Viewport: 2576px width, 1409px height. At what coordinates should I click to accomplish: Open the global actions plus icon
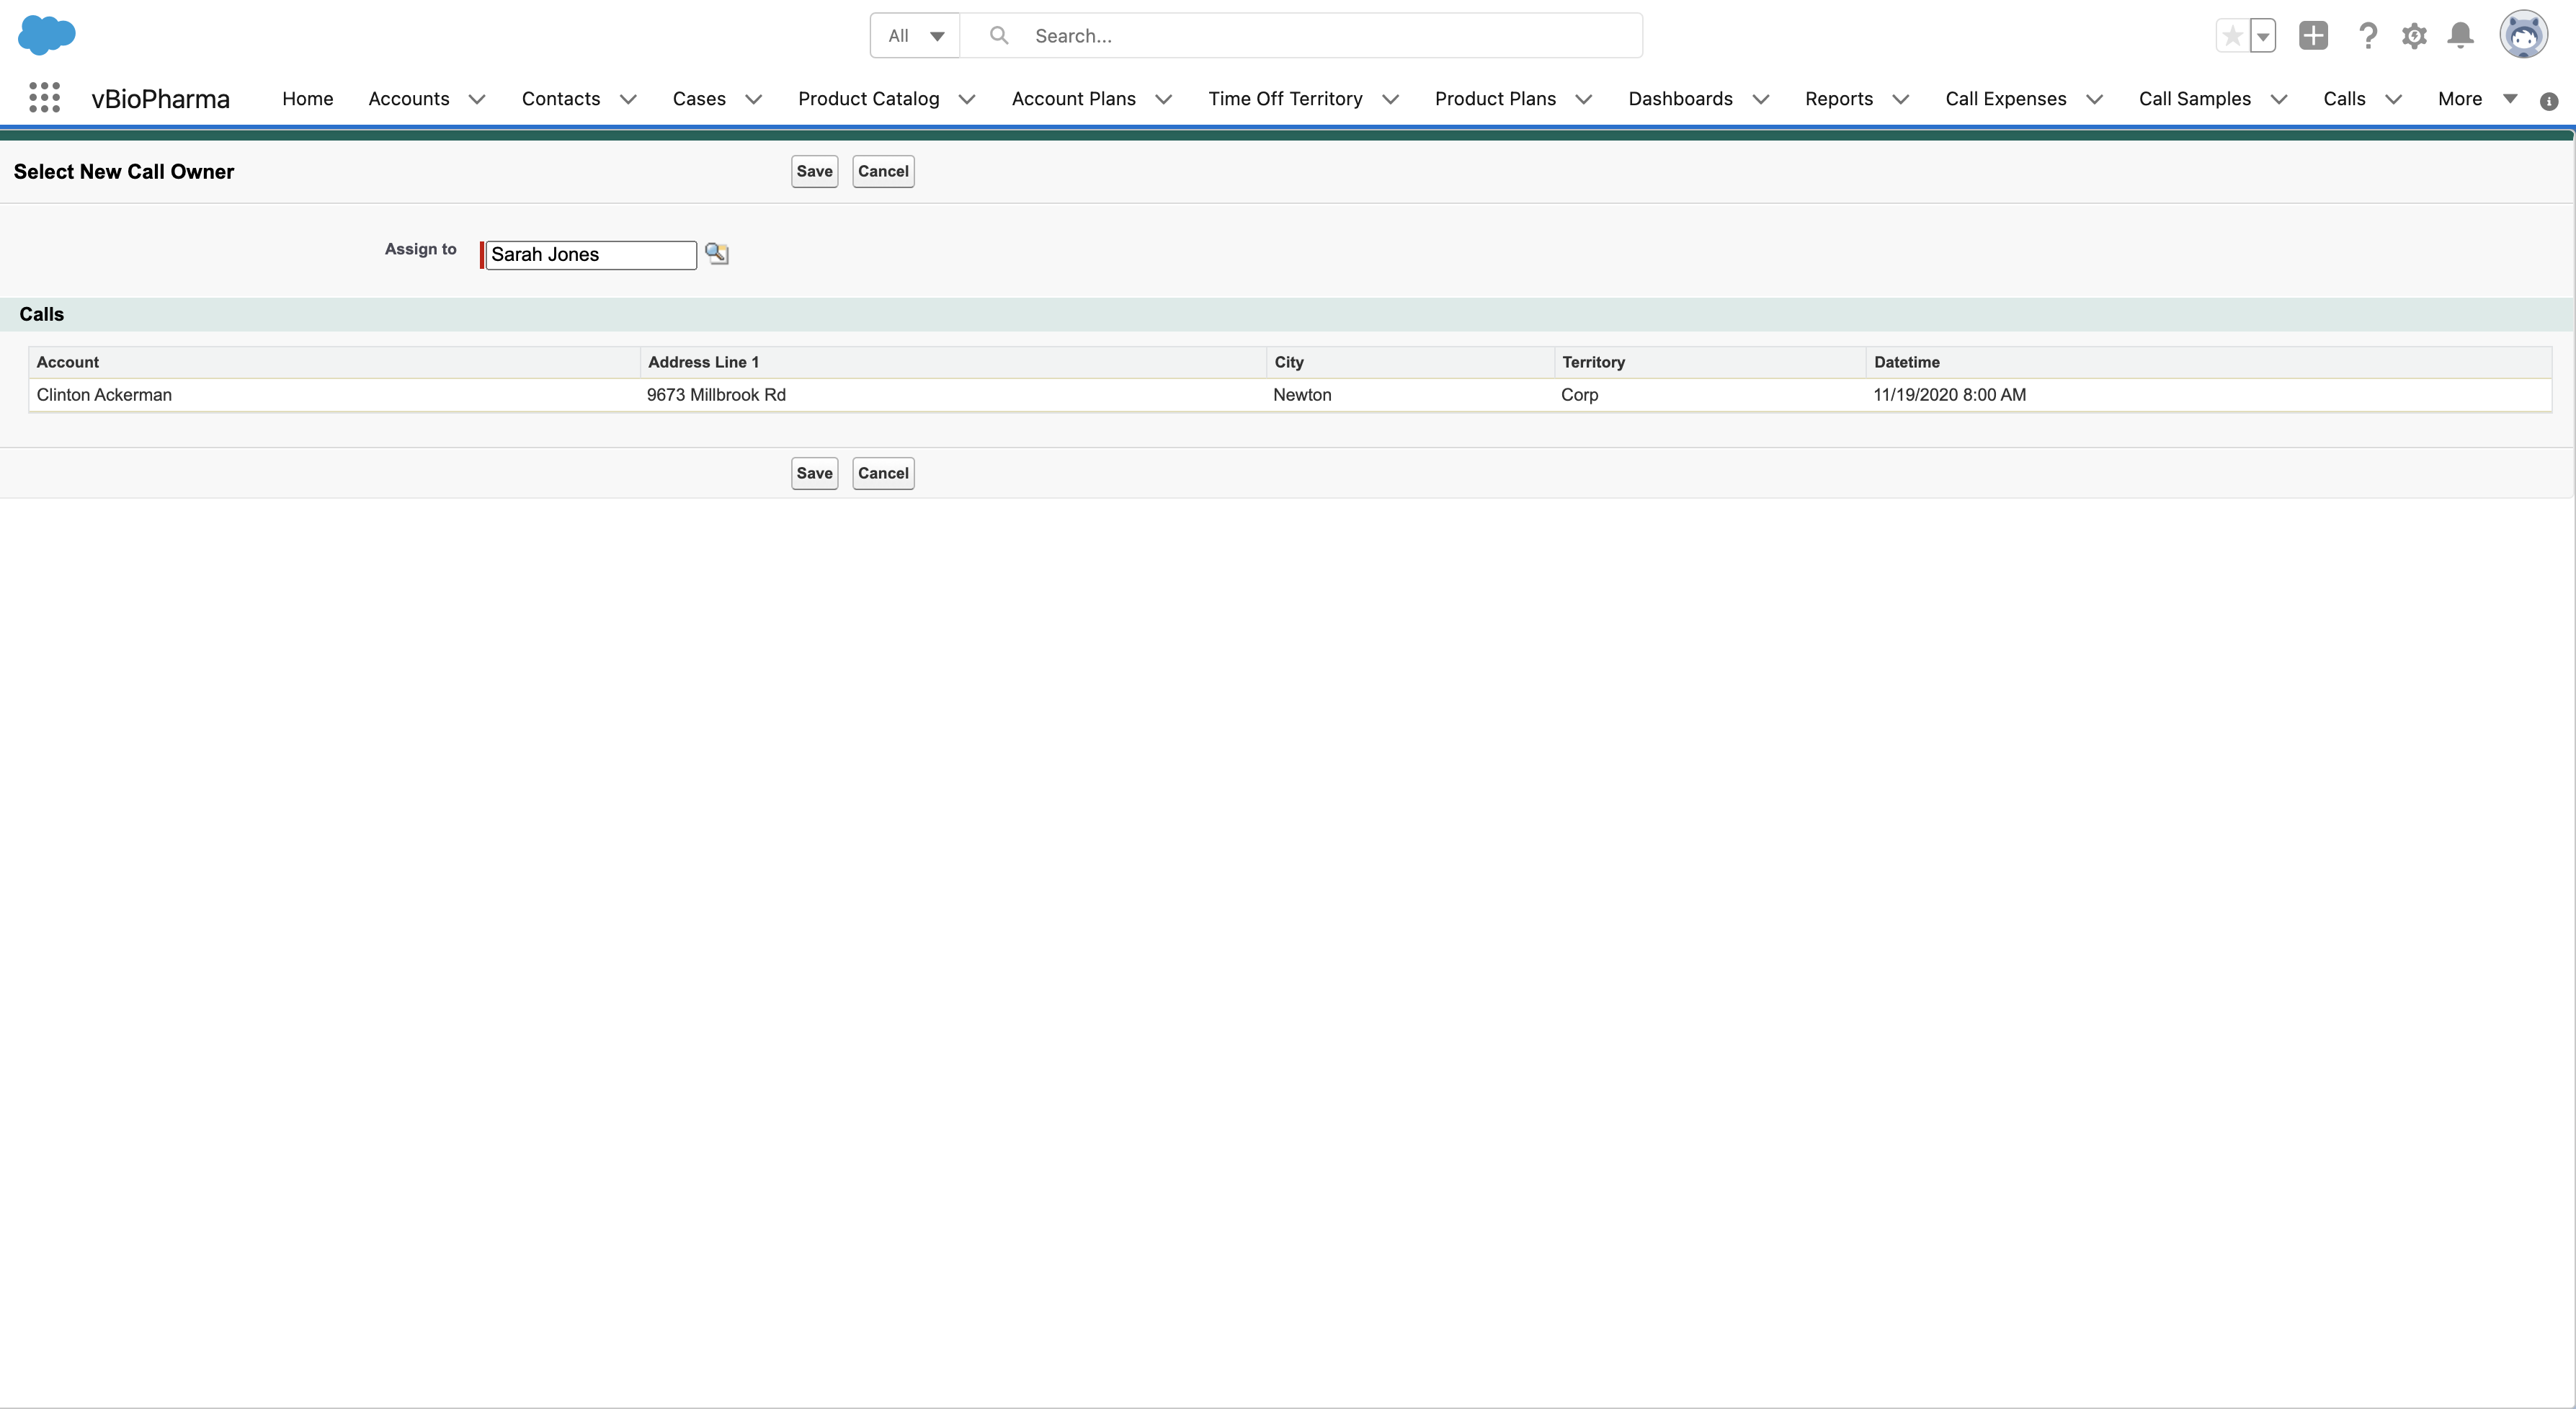[x=2313, y=36]
